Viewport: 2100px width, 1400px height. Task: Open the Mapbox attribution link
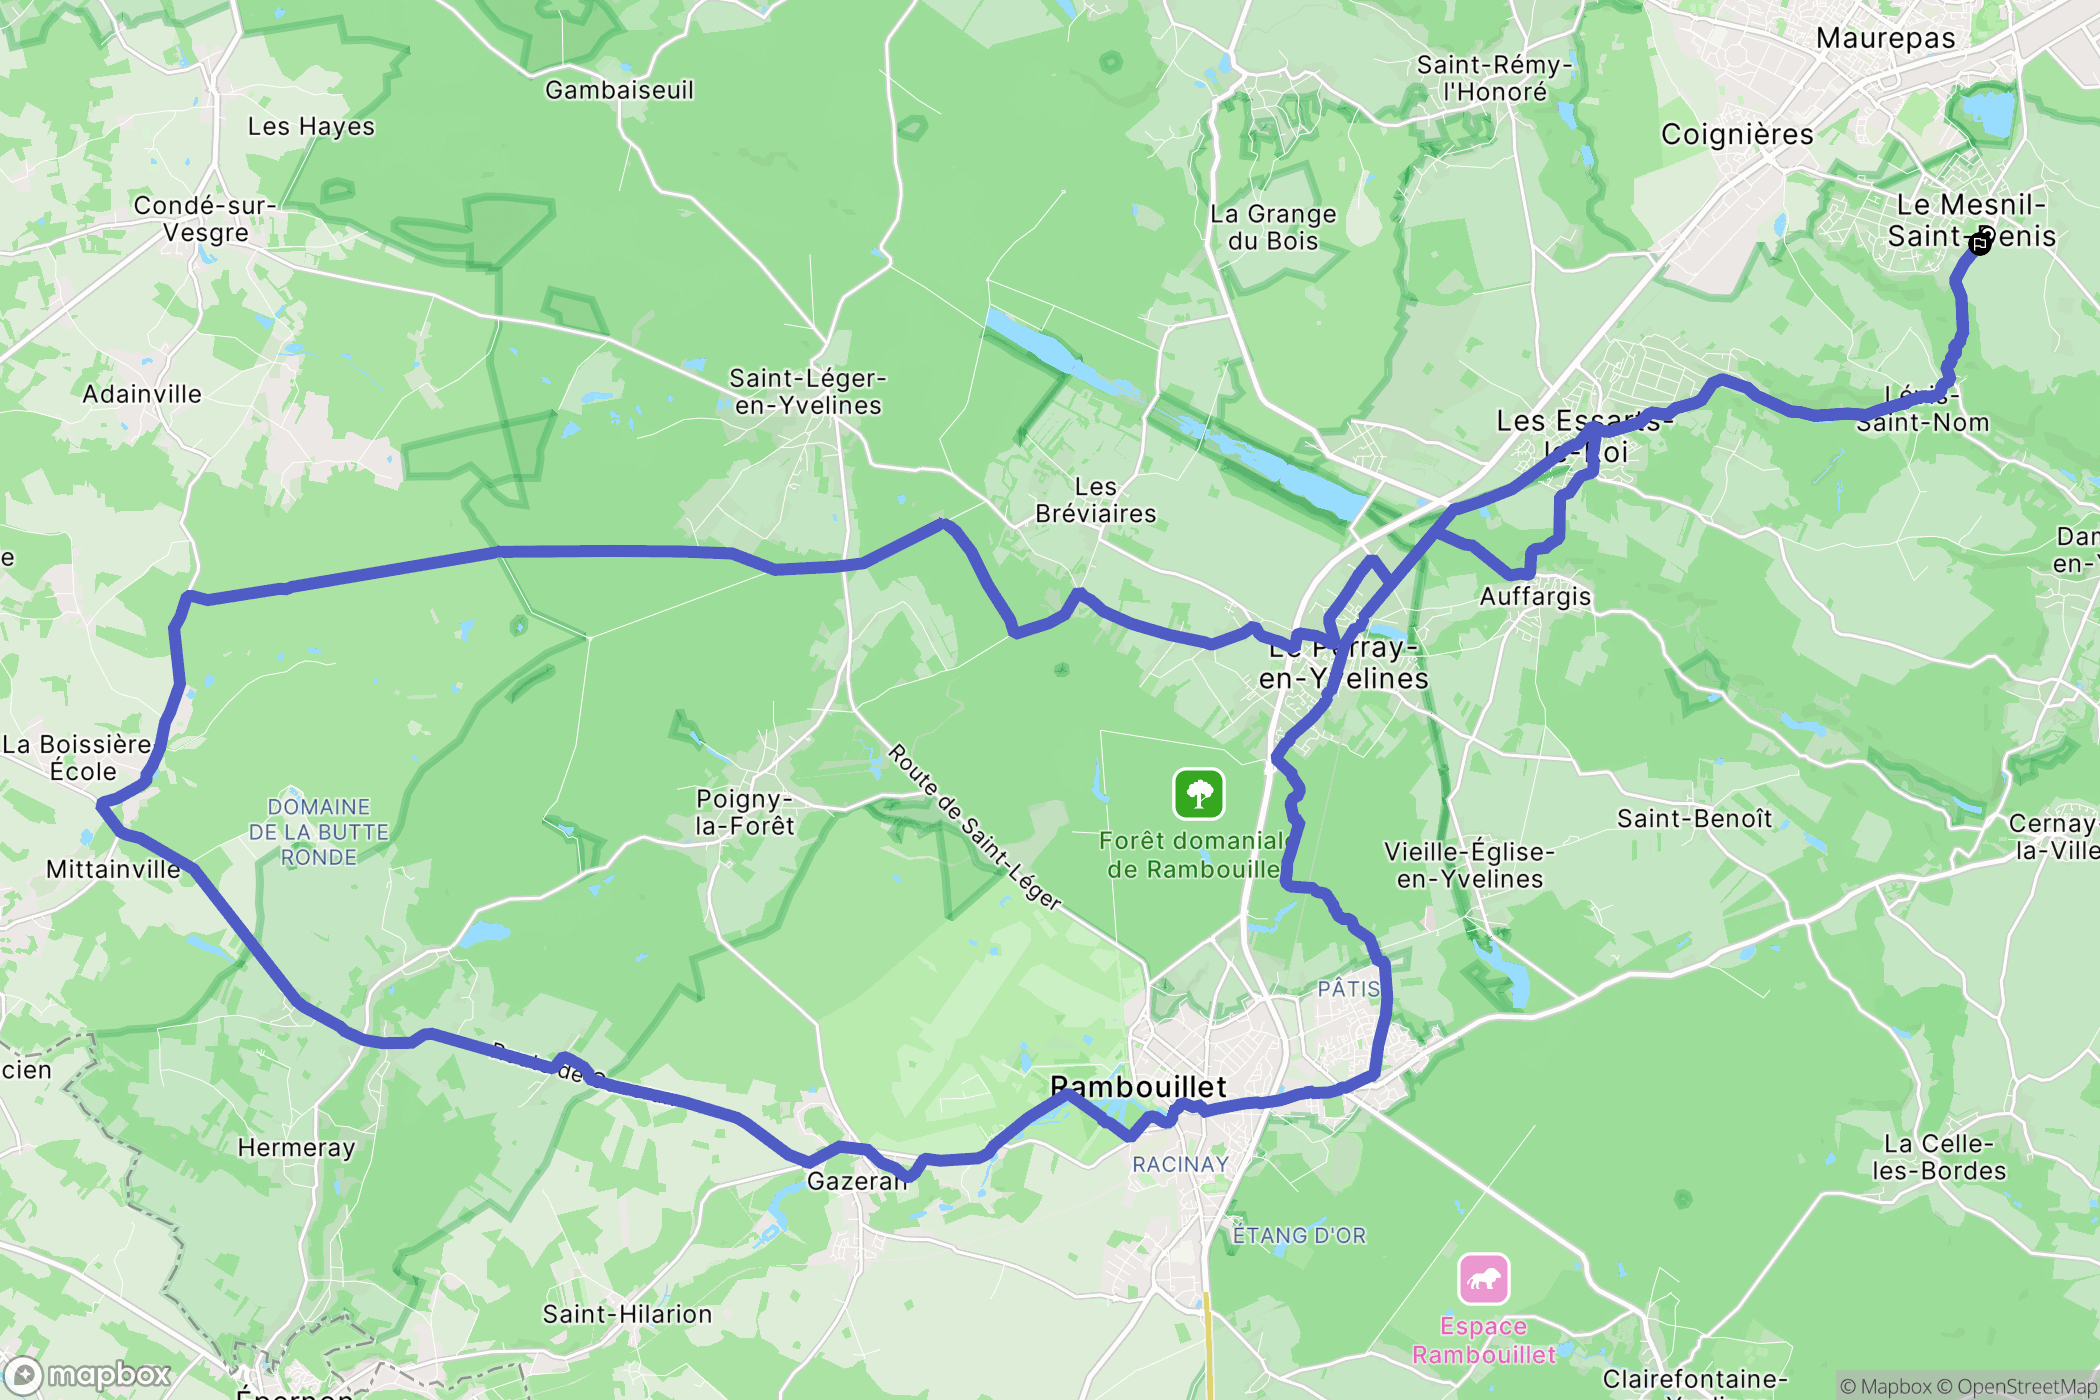tap(1885, 1386)
